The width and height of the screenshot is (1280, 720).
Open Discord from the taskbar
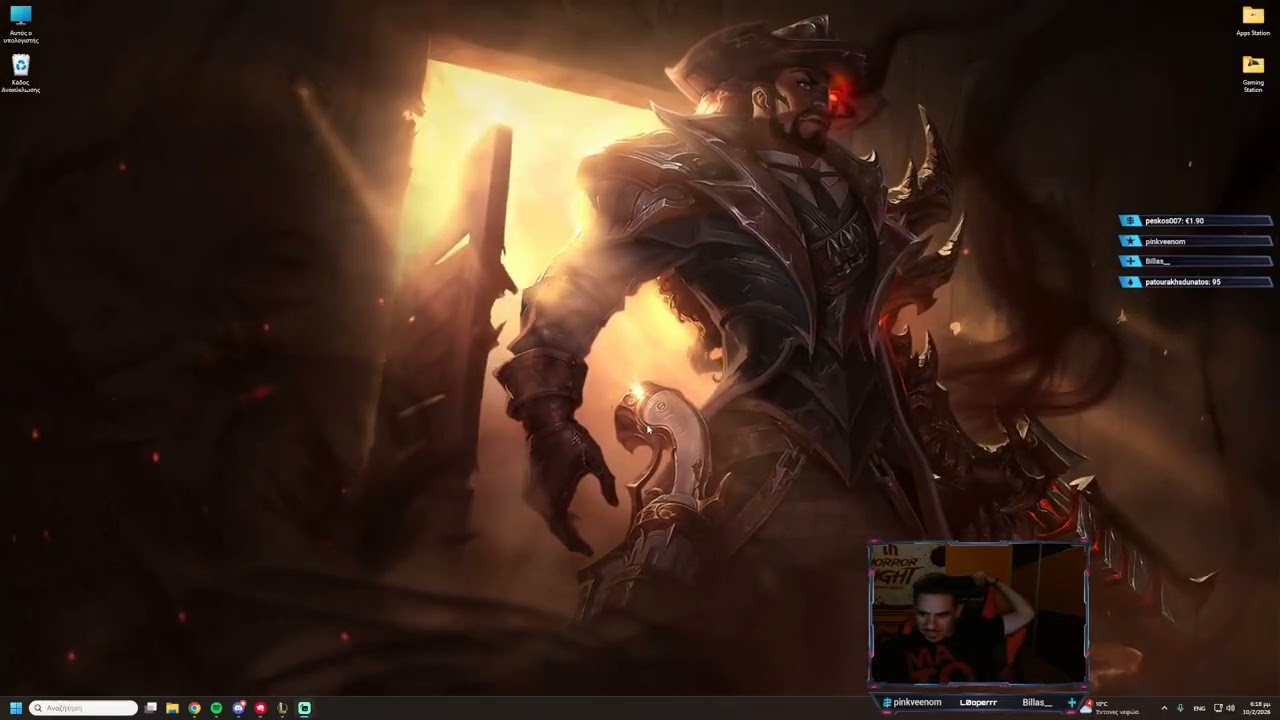tap(238, 708)
